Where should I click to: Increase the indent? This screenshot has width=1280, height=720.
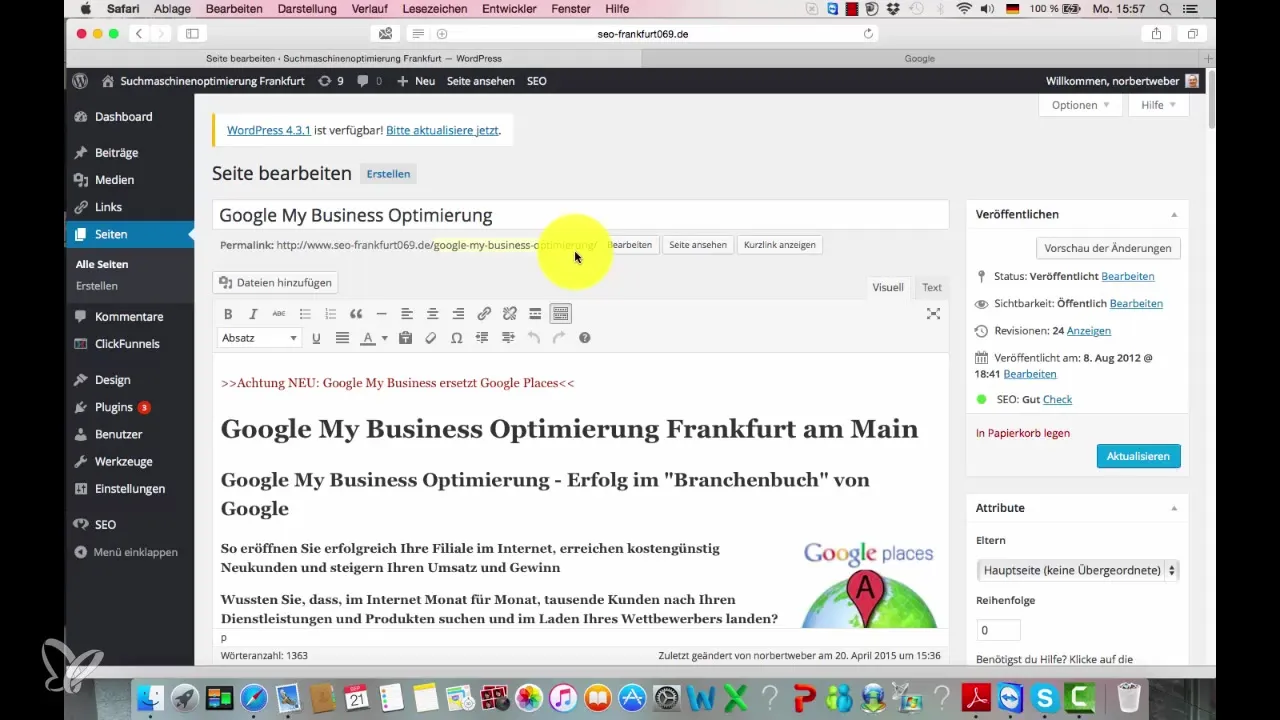pos(508,338)
